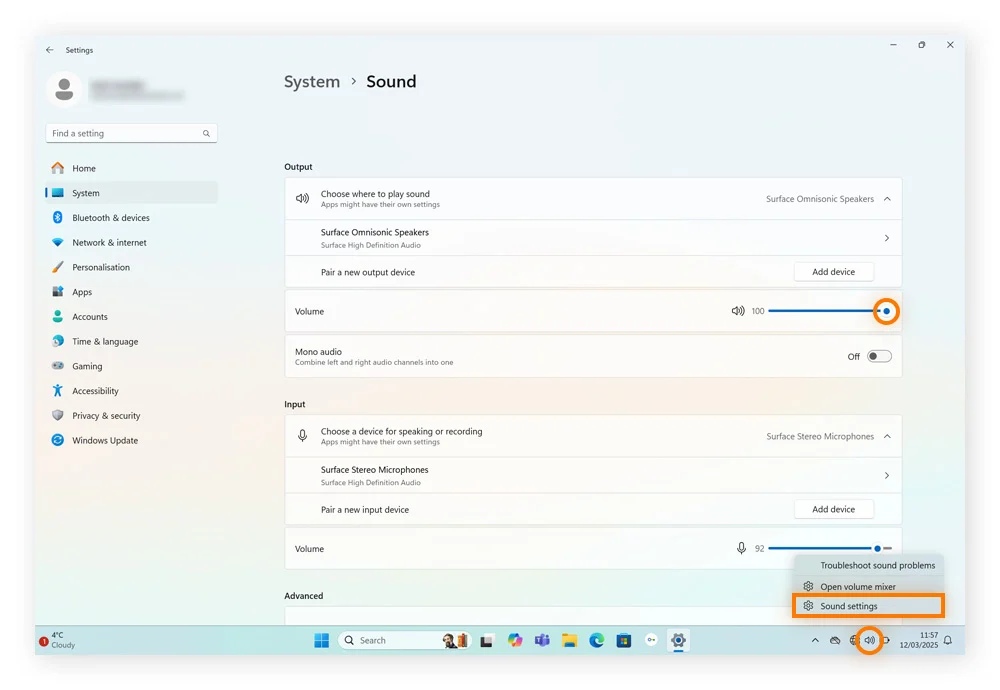1000x690 pixels.
Task: Choose Open volume mixer
Action: click(x=857, y=587)
